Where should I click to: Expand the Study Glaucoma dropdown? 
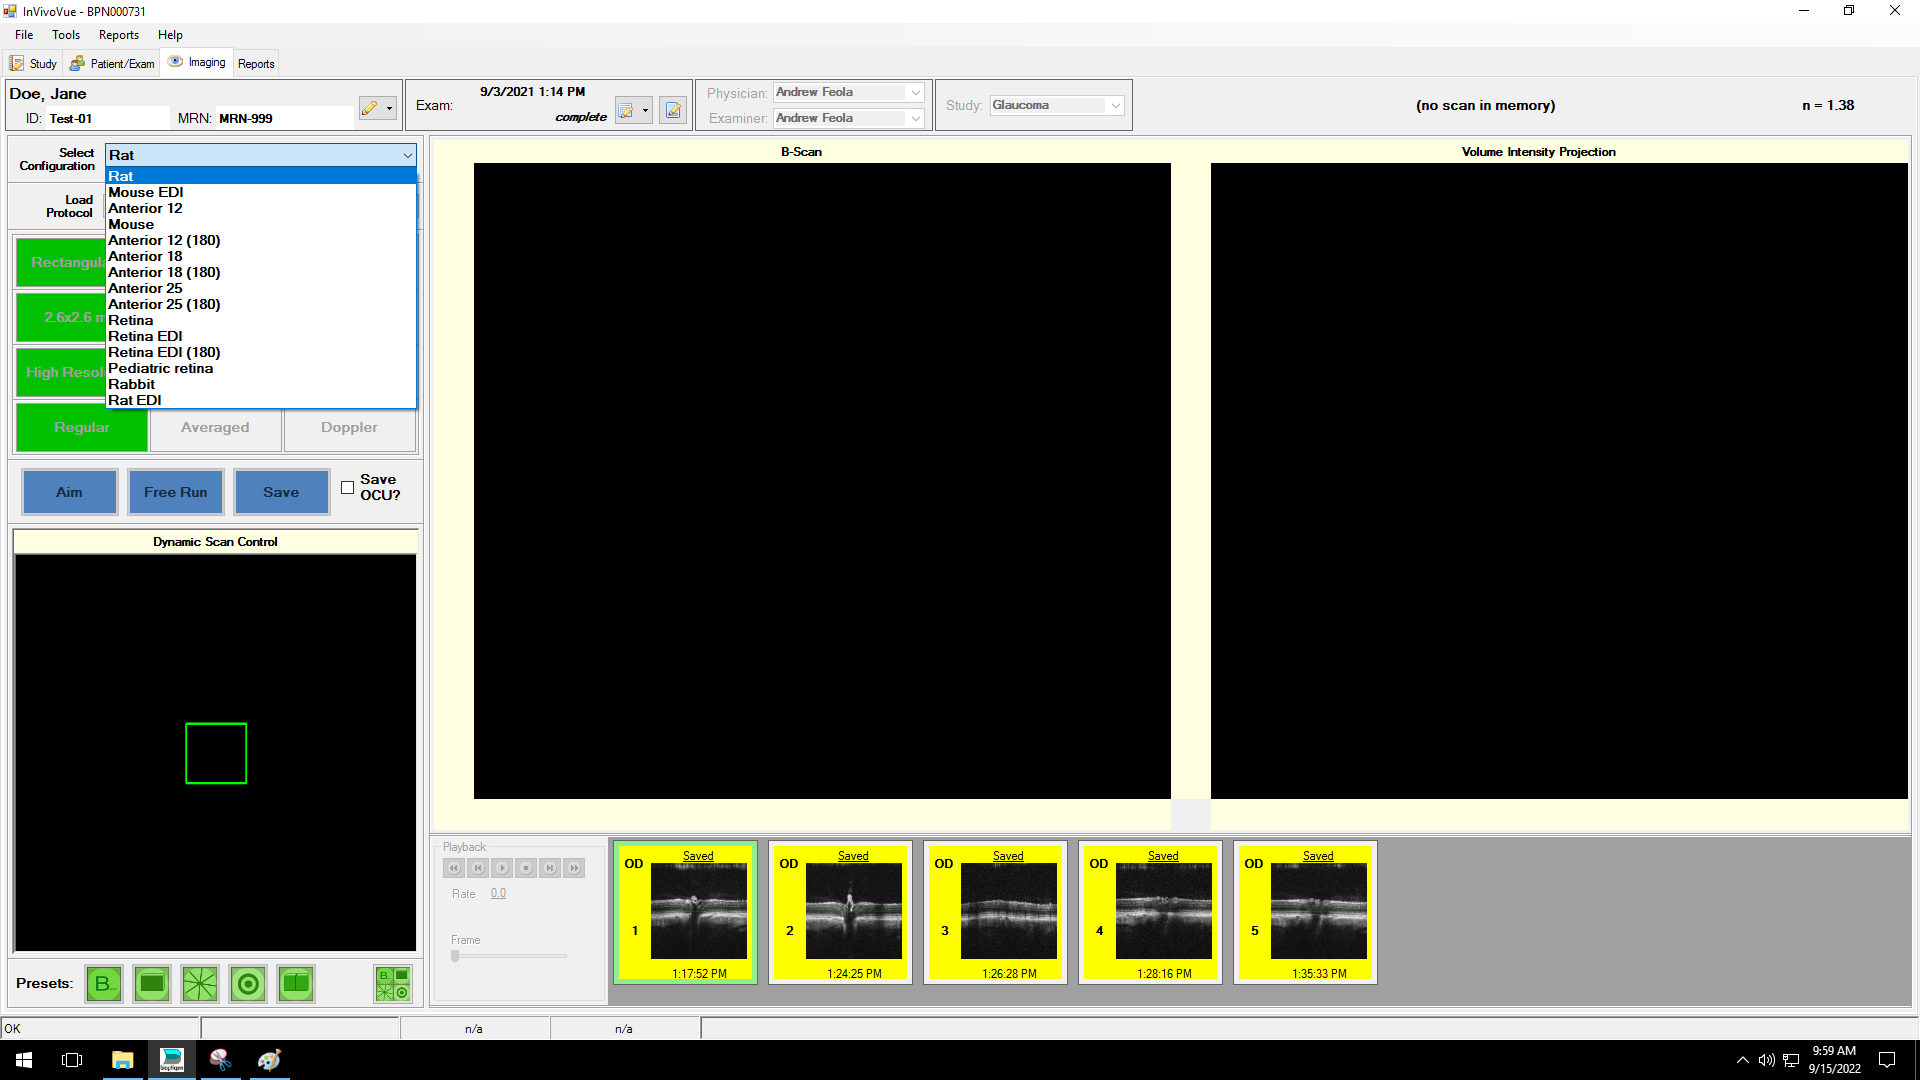tap(1115, 105)
